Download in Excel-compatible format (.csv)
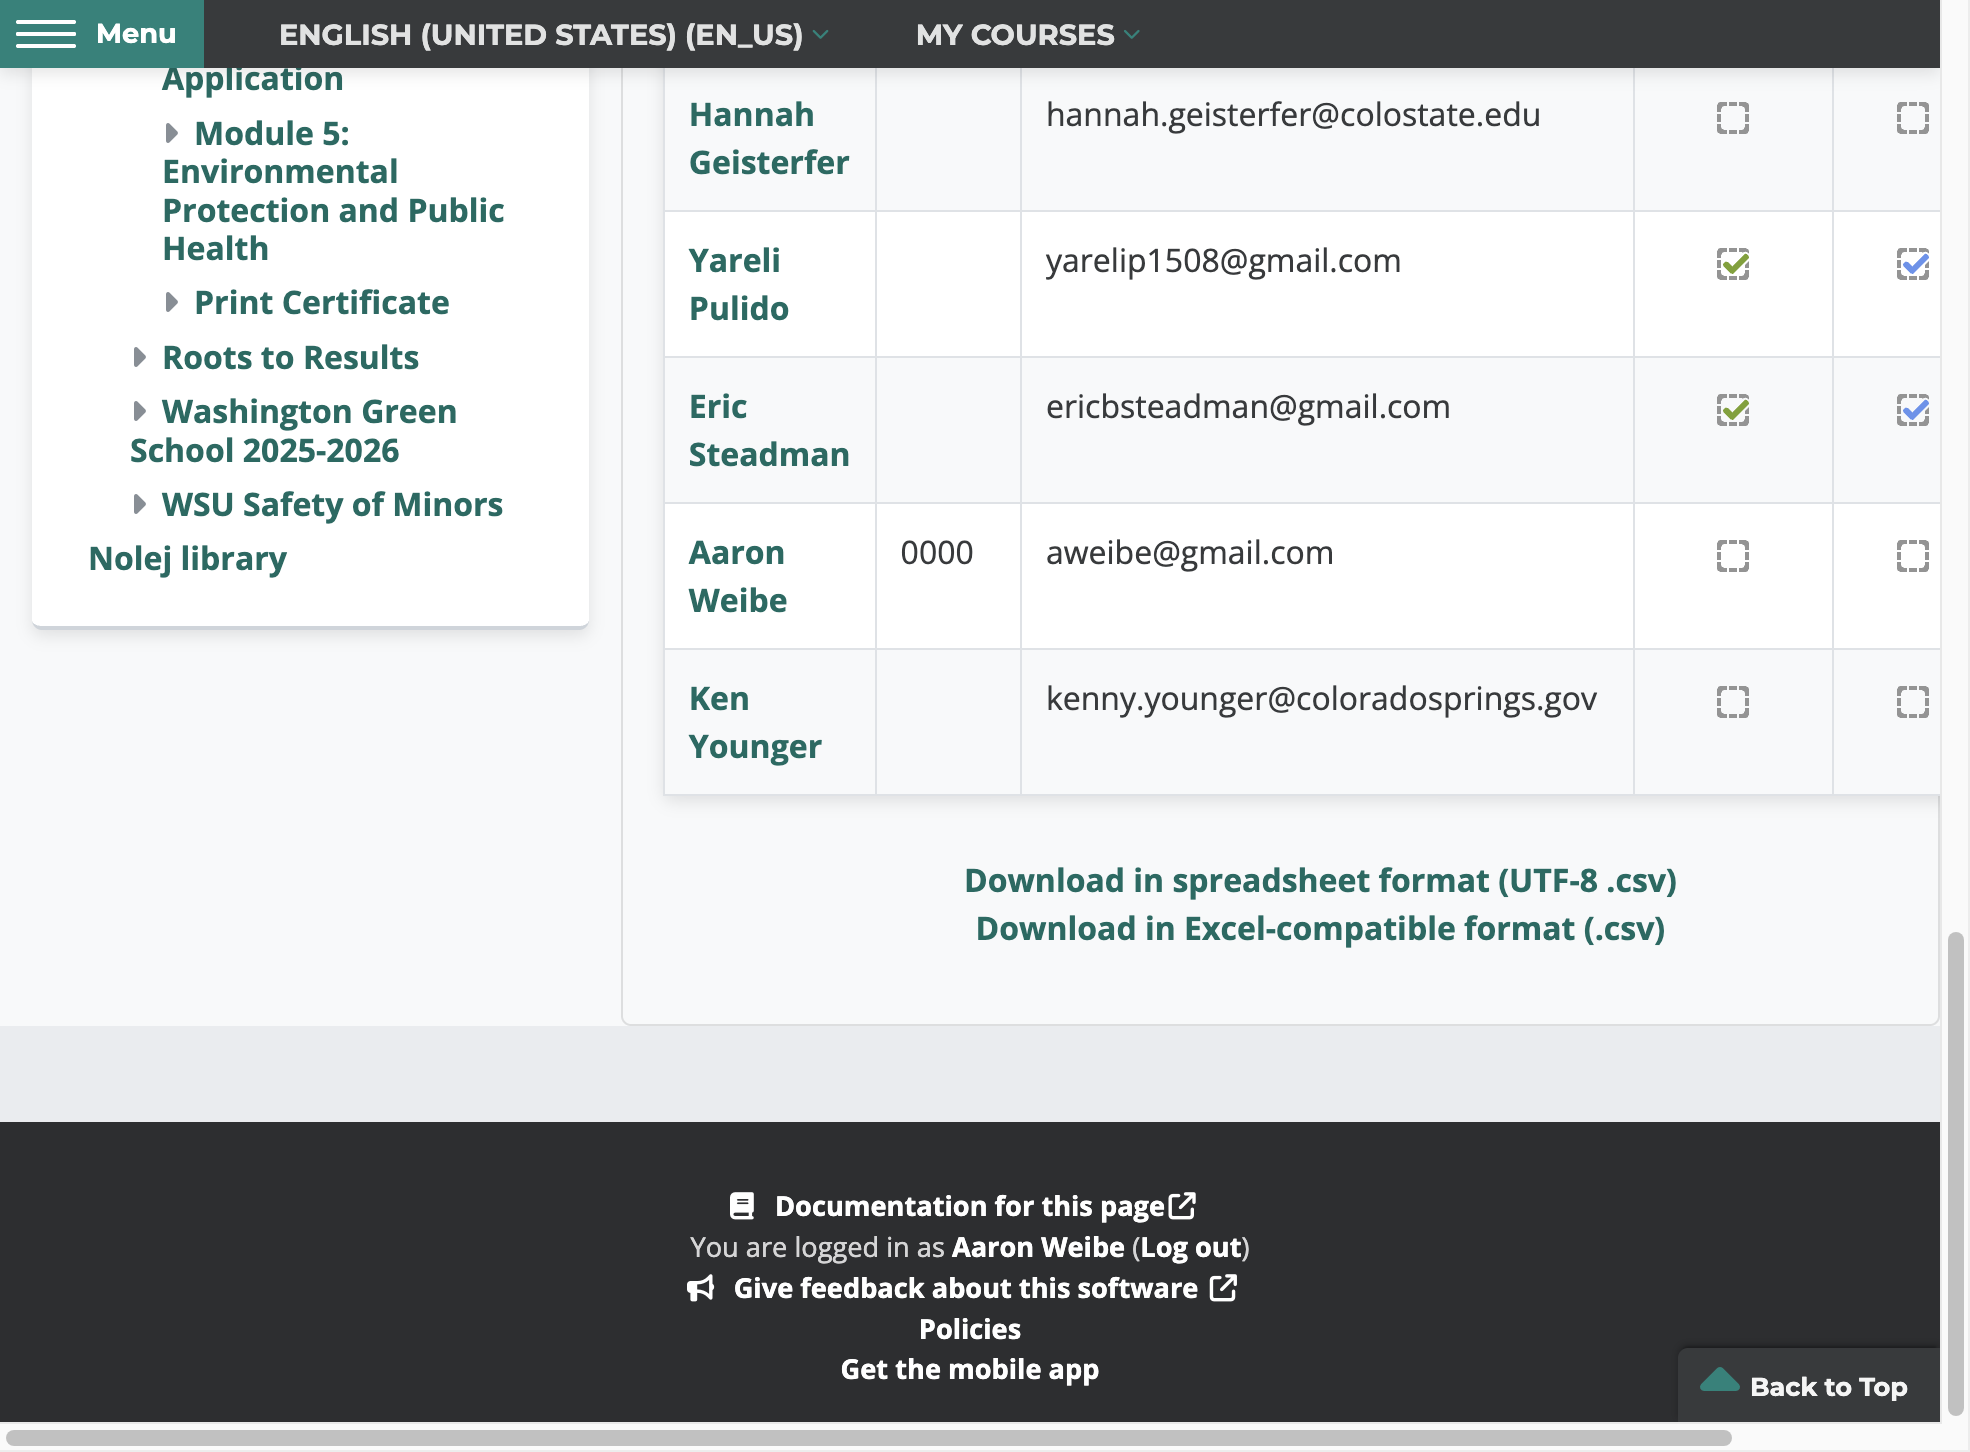Viewport: 1970px width, 1452px height. pyautogui.click(x=1320, y=928)
